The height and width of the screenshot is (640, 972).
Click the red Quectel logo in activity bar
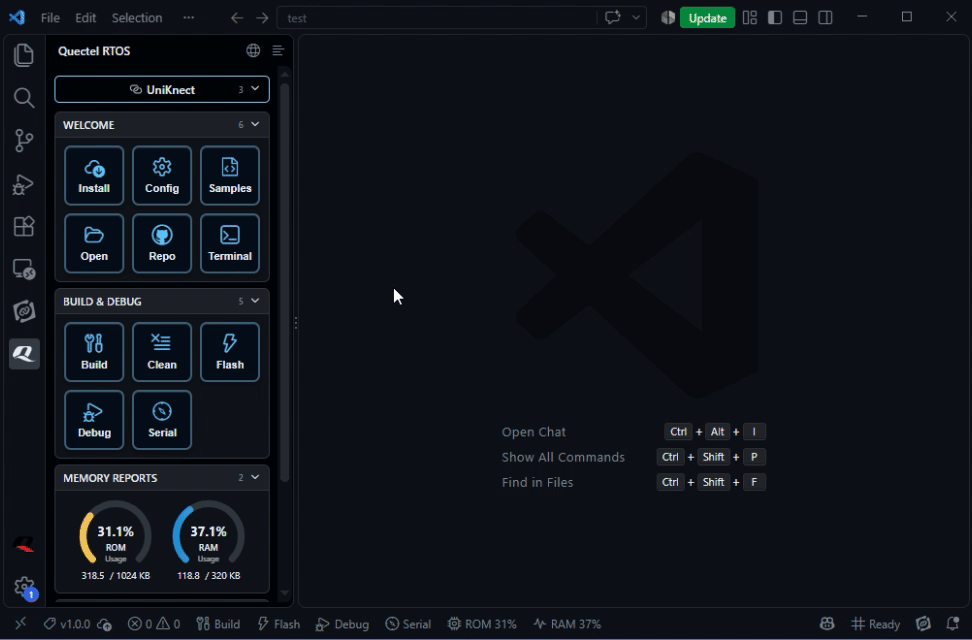(24, 544)
